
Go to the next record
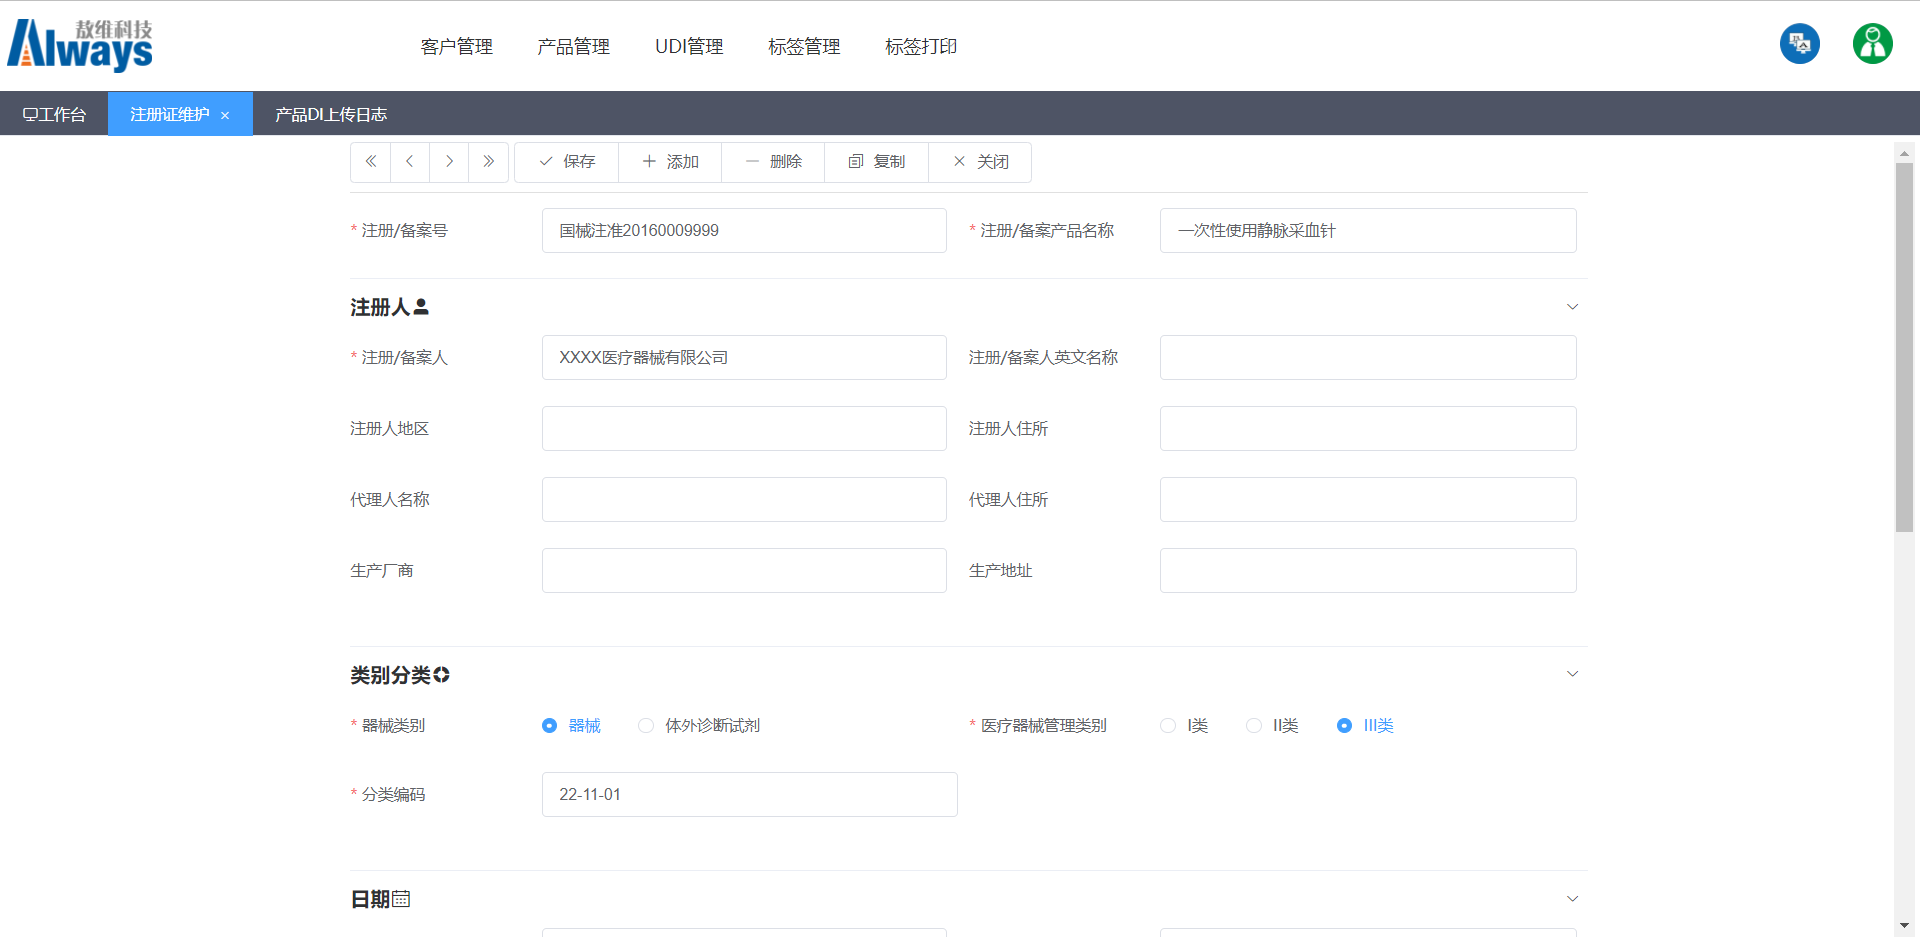[449, 162]
